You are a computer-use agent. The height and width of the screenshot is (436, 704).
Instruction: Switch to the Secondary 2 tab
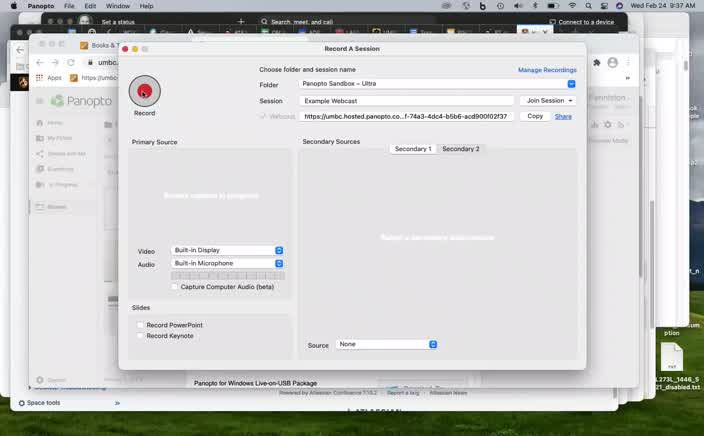tap(461, 149)
